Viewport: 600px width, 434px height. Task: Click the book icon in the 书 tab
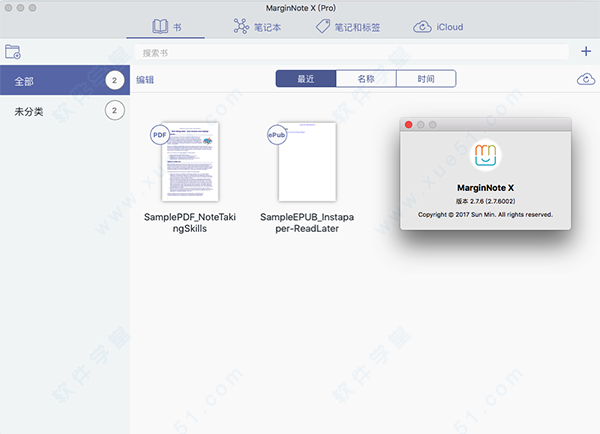(160, 26)
